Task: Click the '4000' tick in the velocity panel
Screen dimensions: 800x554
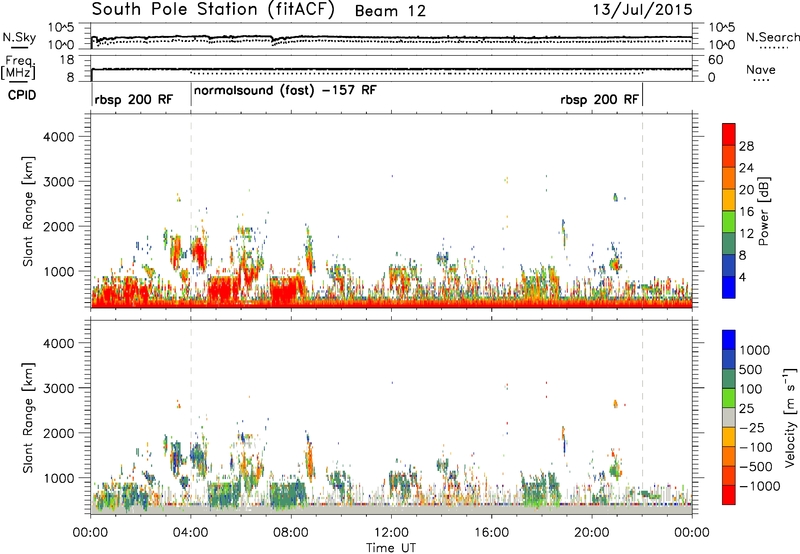Action: [x=58, y=343]
